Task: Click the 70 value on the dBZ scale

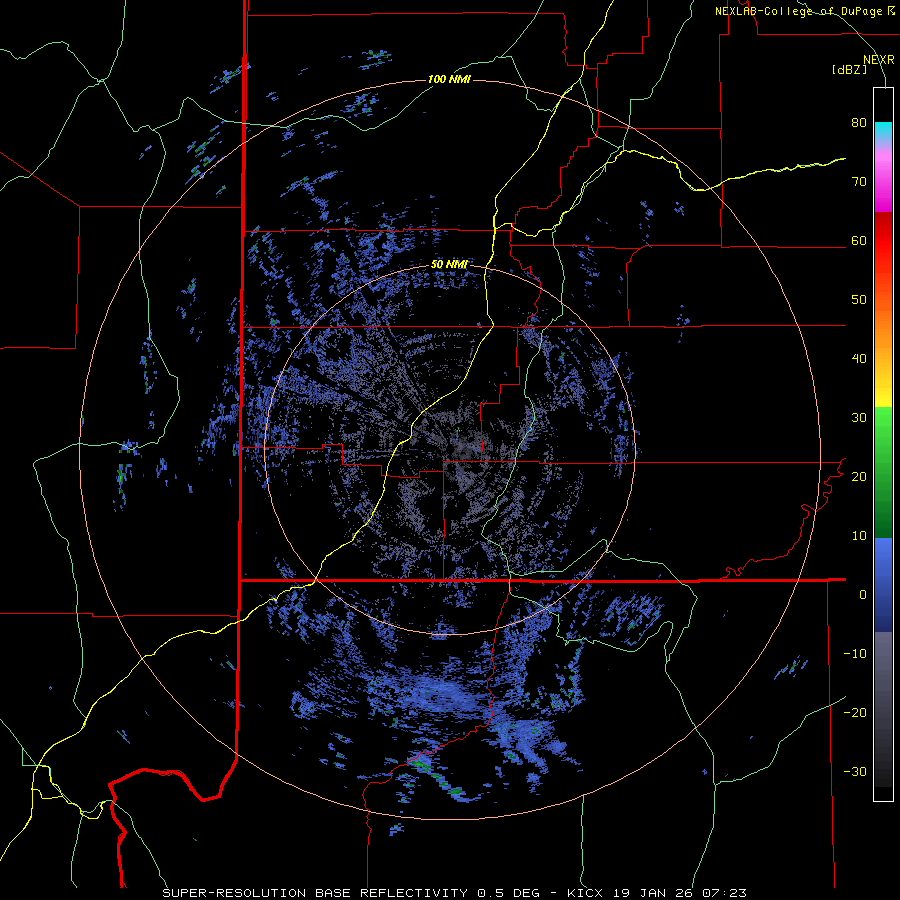Action: [859, 182]
